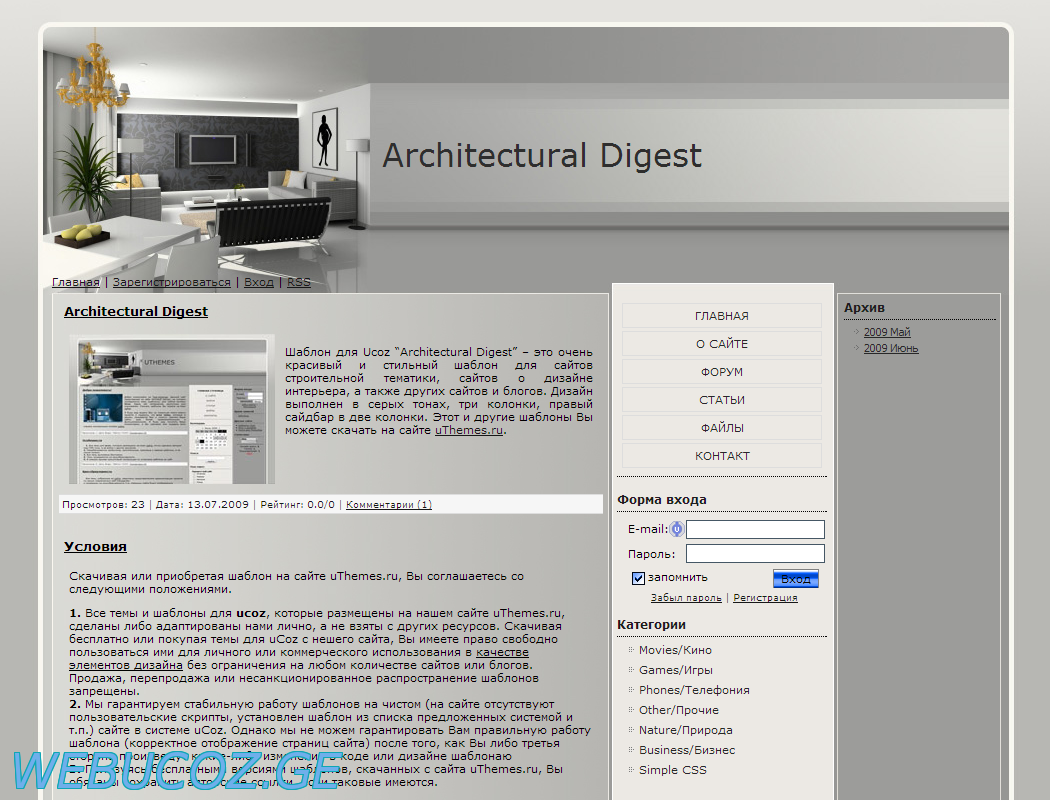
Task: Open the 2009 Май archive
Action: click(887, 333)
